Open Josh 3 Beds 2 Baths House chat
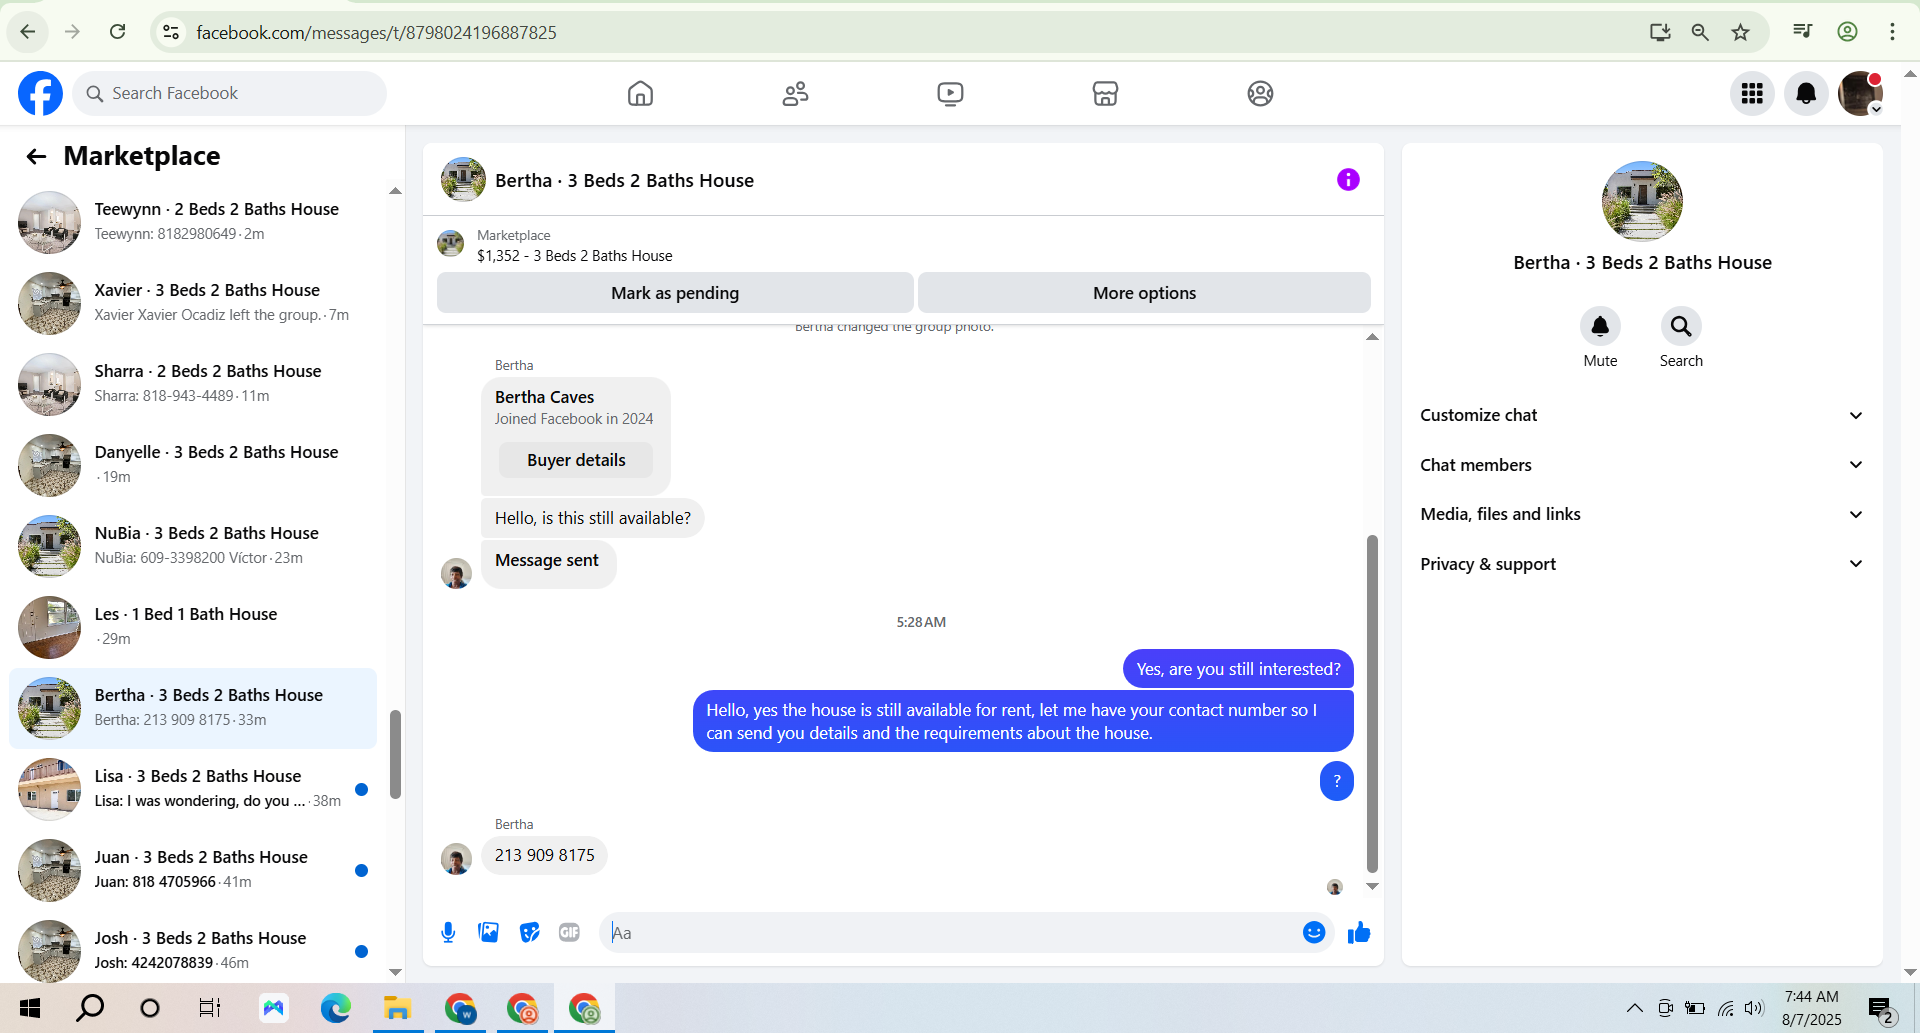 click(193, 951)
